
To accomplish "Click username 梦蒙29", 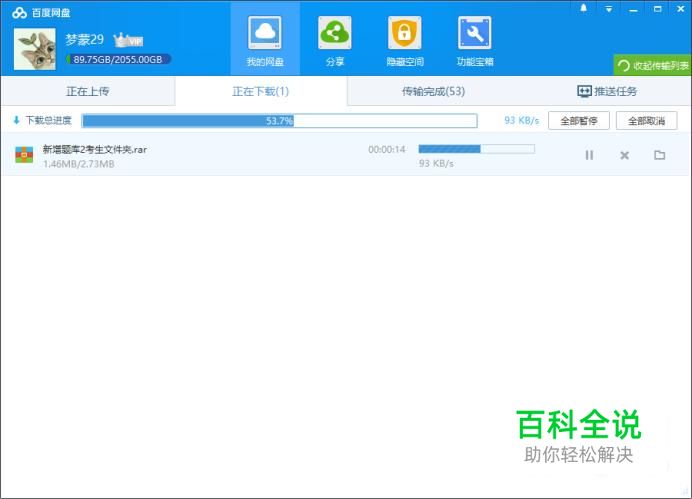I will [x=84, y=40].
